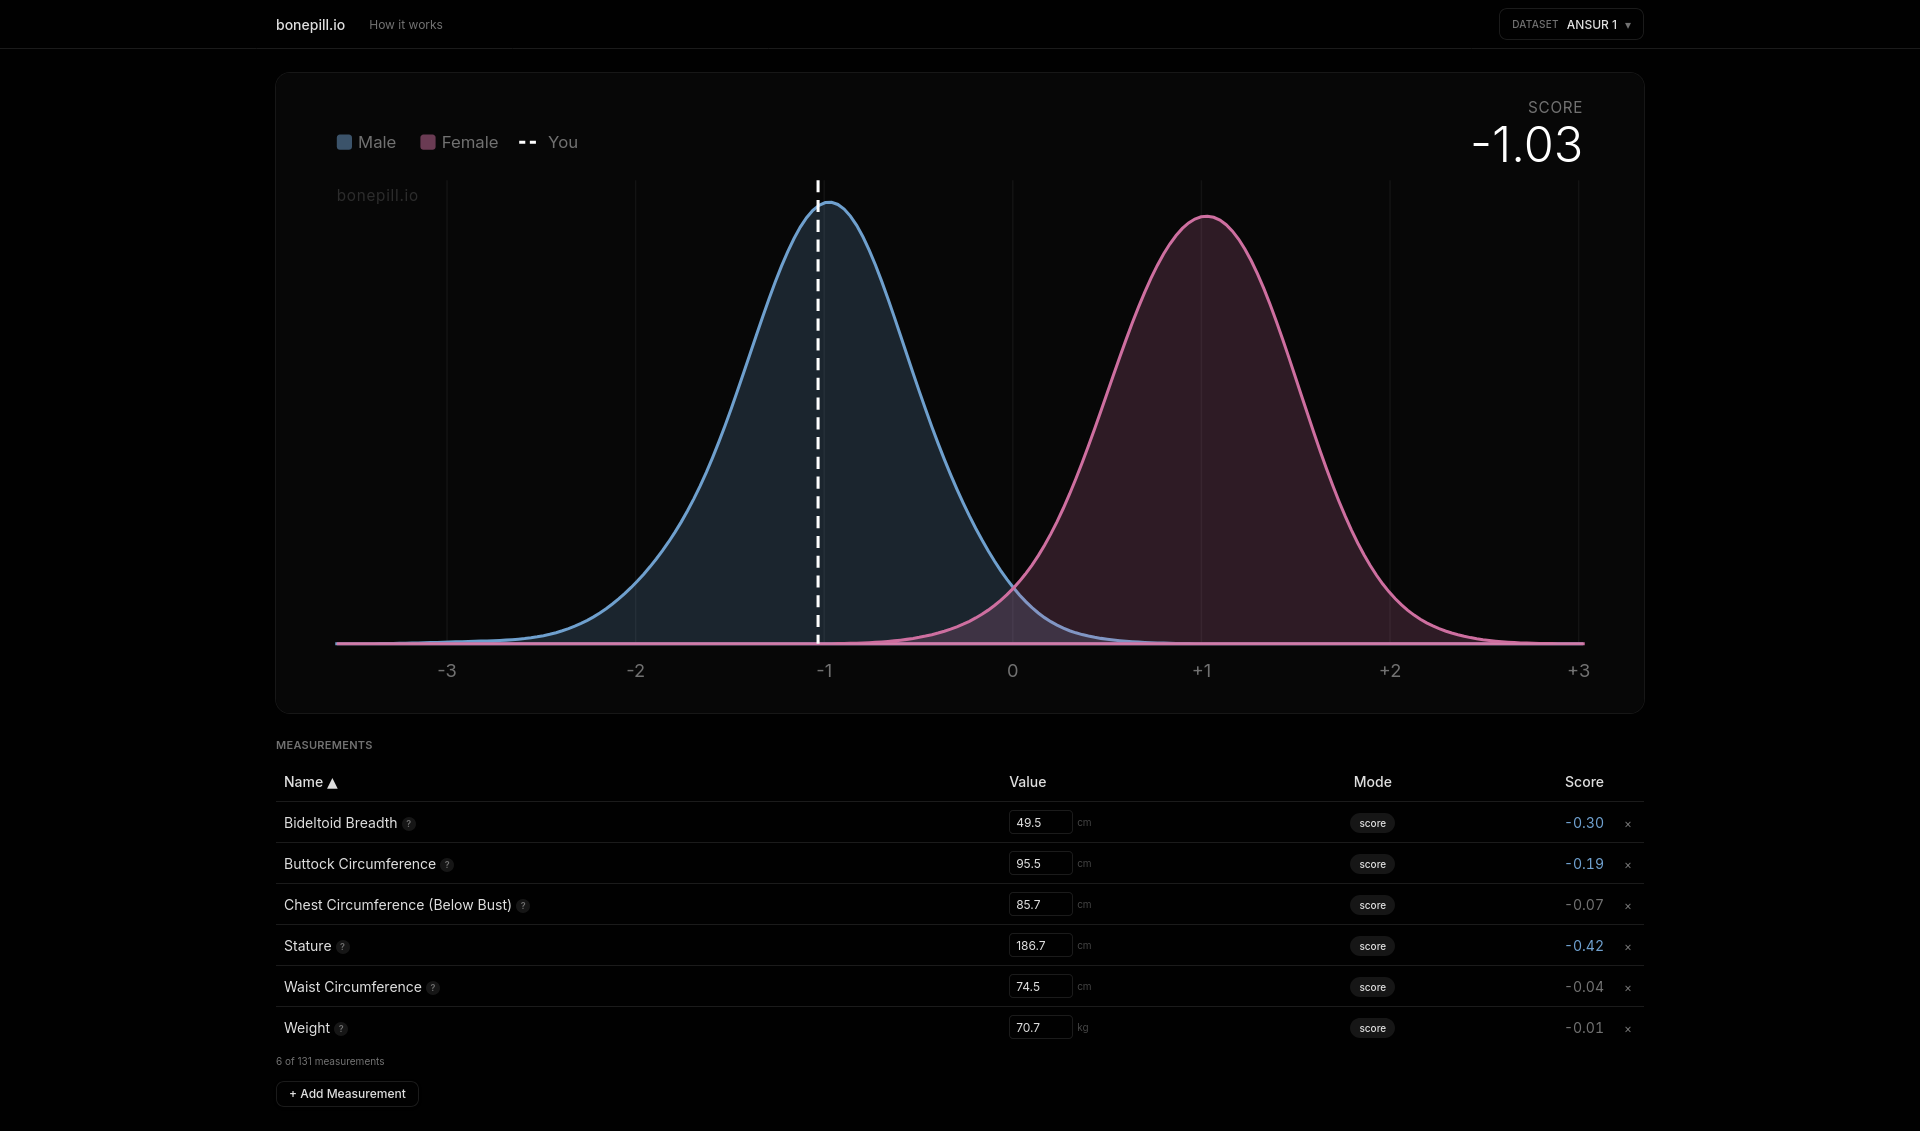
Task: Click the Score column header
Action: coord(1583,782)
